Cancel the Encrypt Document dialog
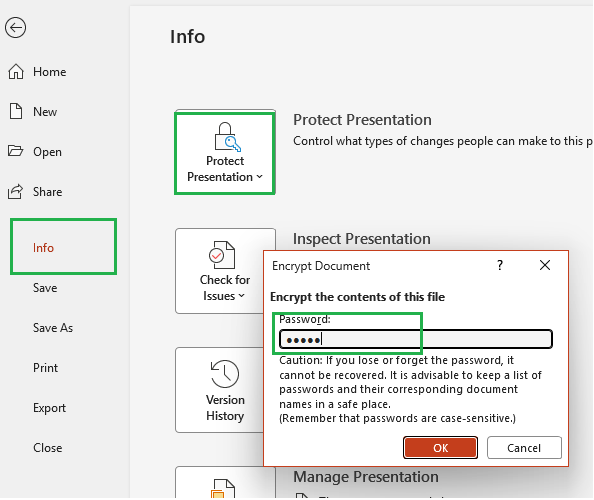The width and height of the screenshot is (594, 500). click(524, 448)
